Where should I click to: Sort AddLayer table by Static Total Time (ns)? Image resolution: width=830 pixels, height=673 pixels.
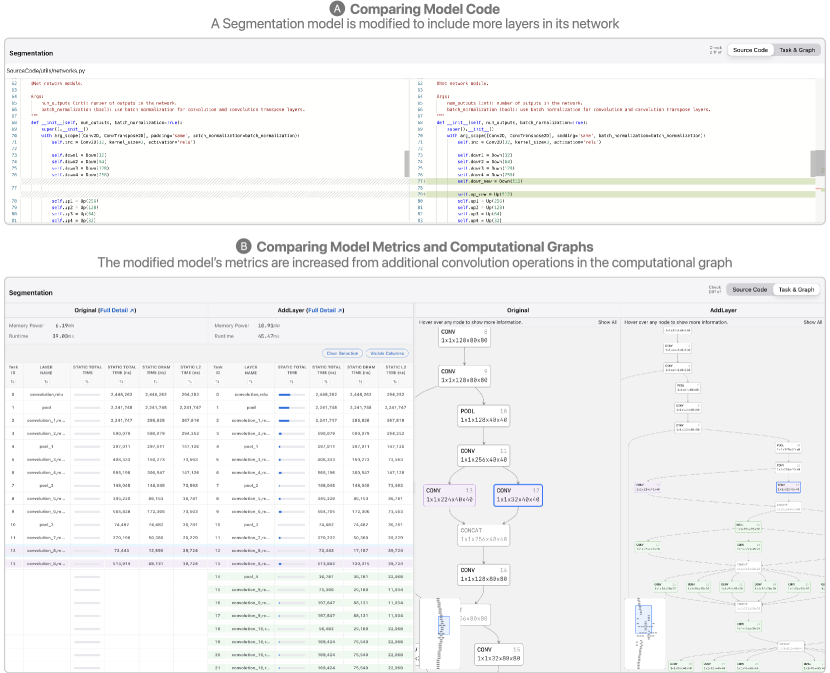(x=326, y=381)
